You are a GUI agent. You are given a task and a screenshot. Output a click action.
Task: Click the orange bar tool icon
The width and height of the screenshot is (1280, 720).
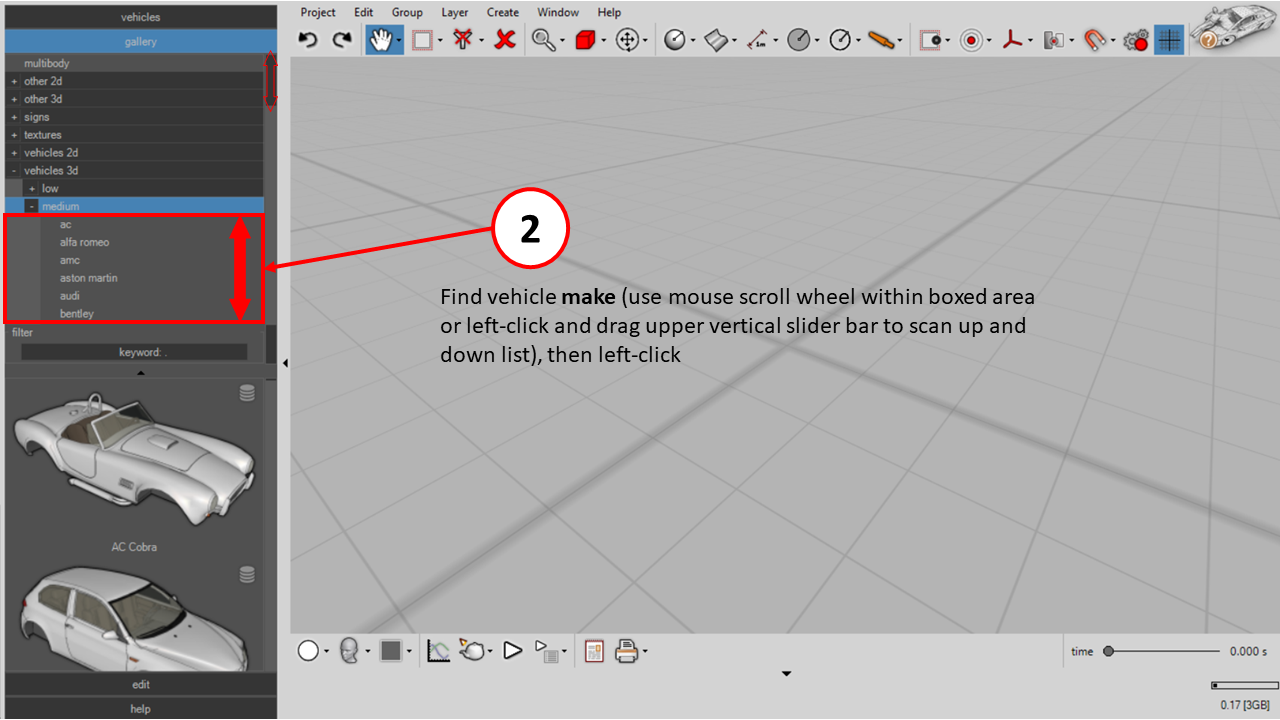pyautogui.click(x=880, y=40)
